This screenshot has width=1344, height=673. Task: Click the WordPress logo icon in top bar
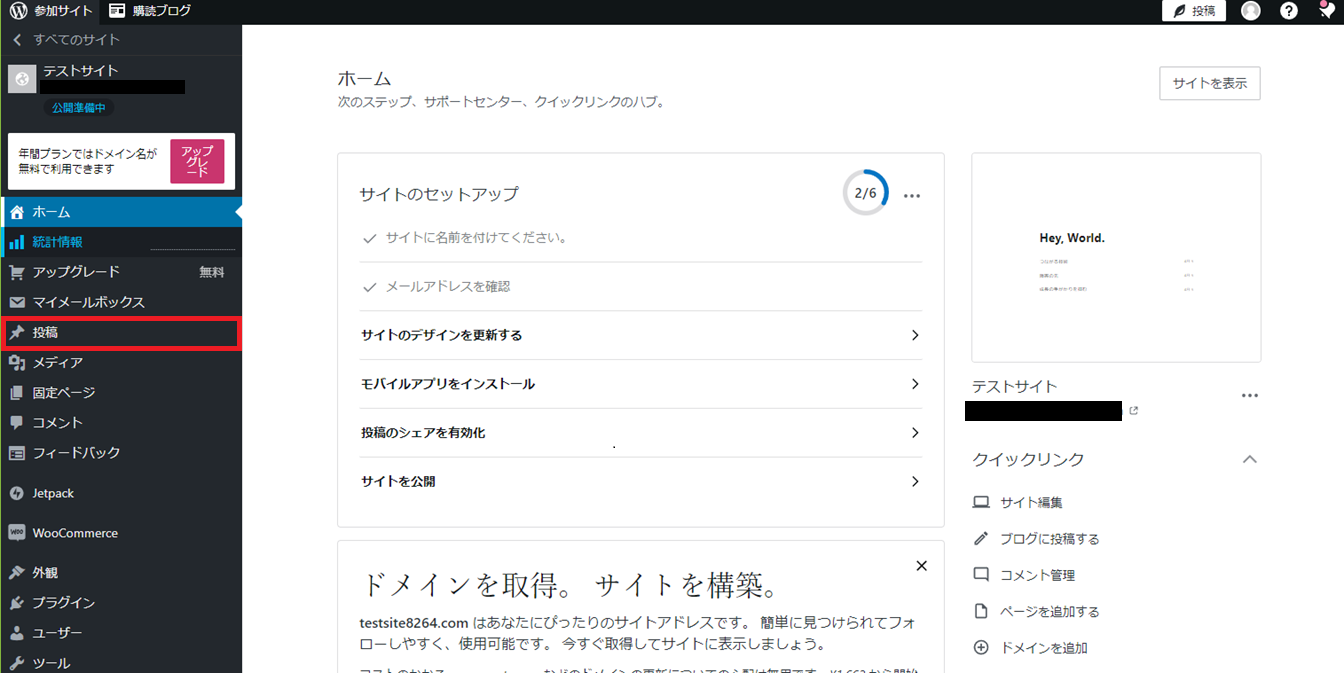click(18, 11)
